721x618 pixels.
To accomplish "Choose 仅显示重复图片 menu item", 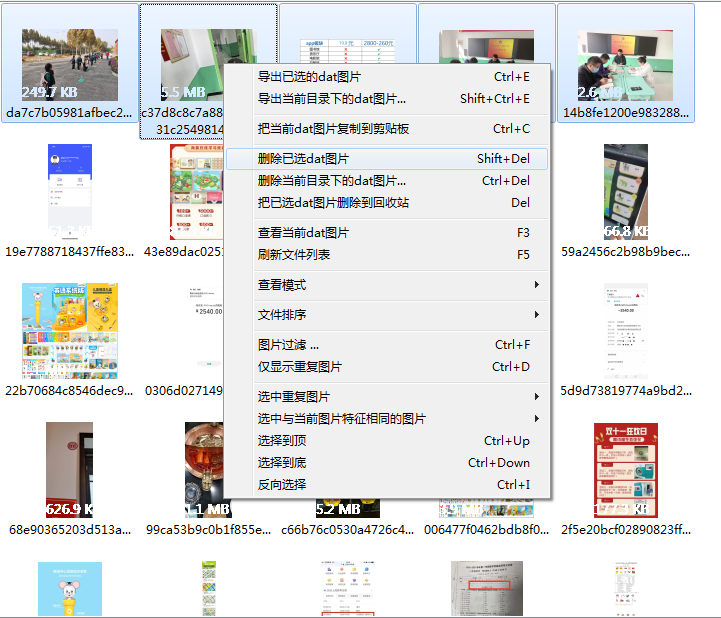I will click(387, 367).
